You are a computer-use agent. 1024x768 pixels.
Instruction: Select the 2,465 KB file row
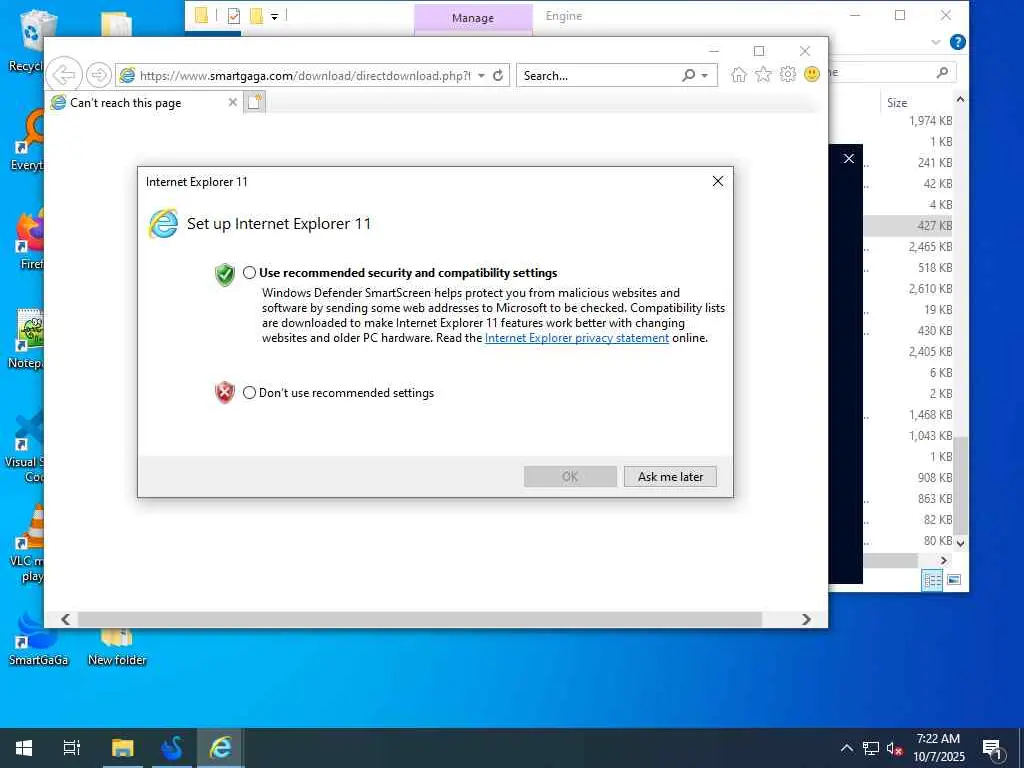click(908, 246)
